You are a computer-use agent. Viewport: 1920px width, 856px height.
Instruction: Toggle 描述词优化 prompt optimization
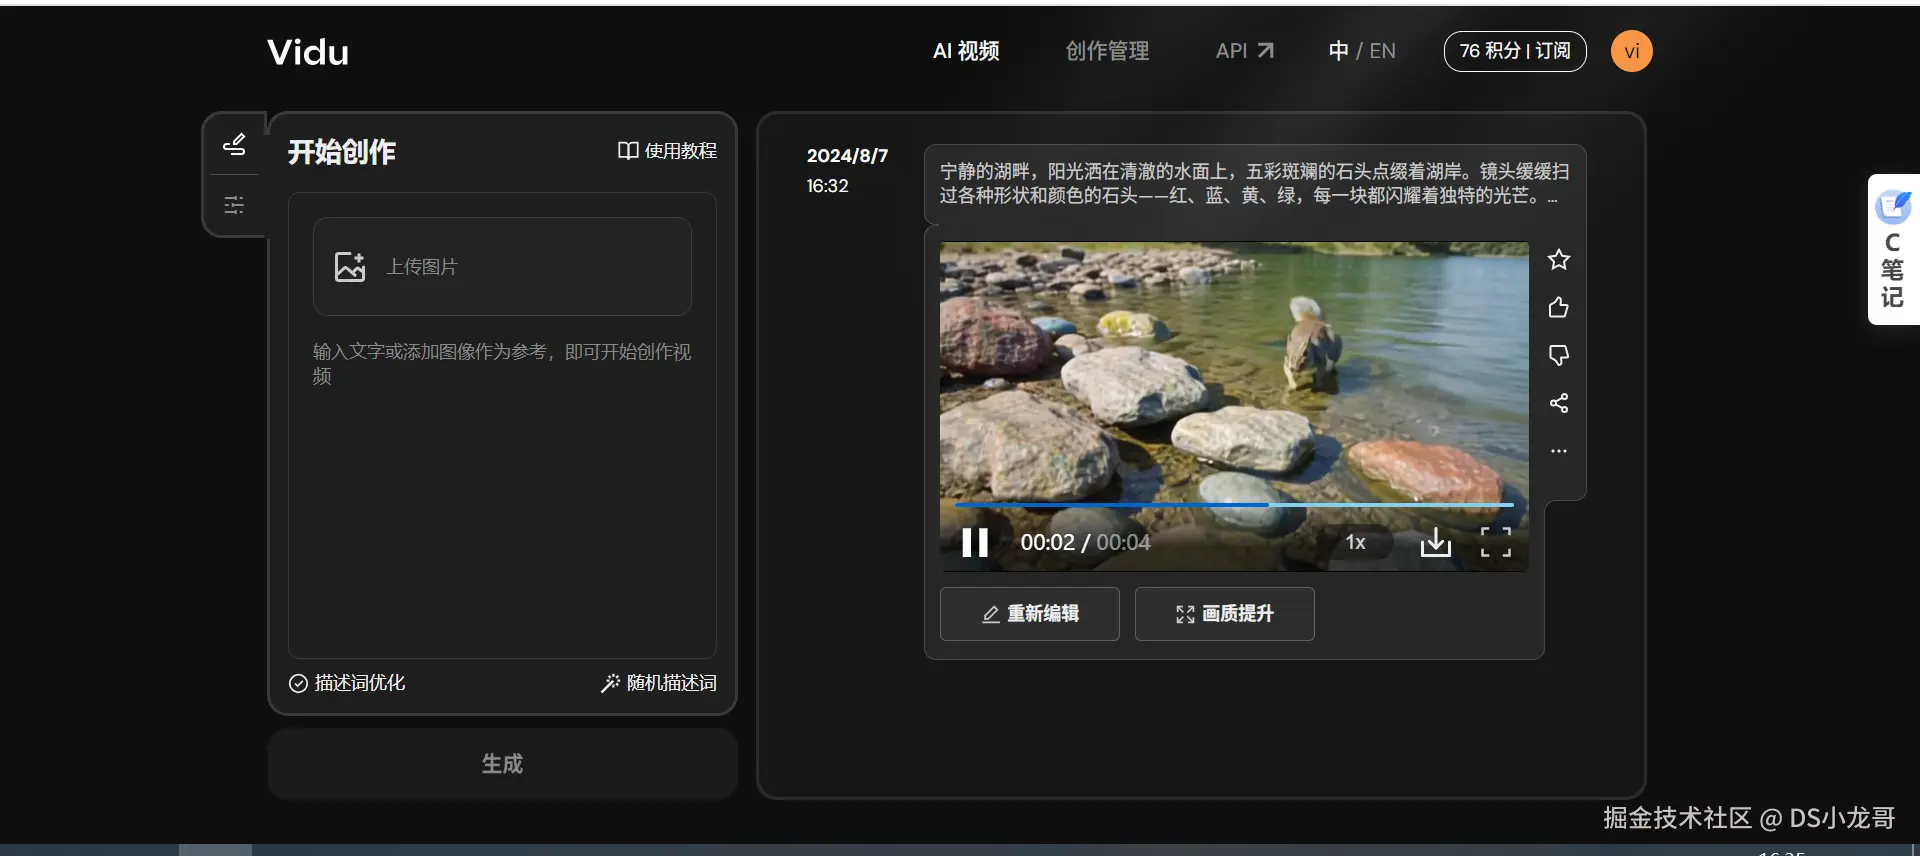347,683
